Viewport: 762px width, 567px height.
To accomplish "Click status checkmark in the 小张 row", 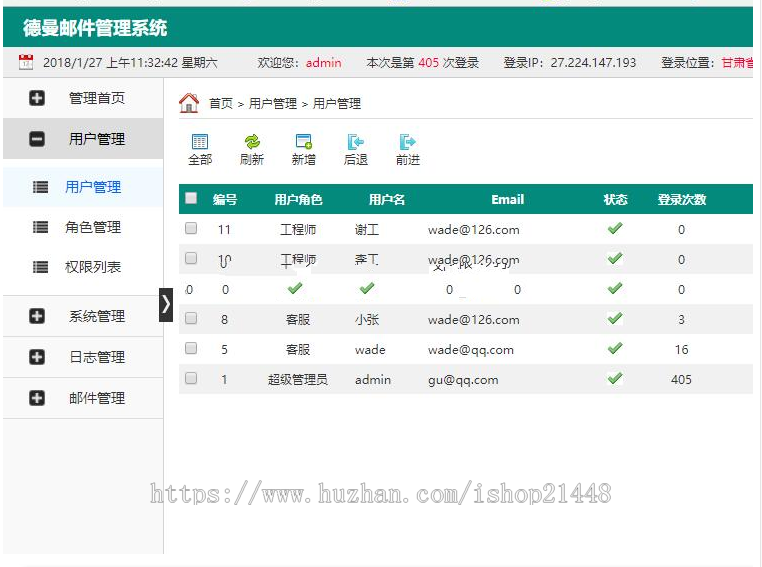I will point(615,319).
